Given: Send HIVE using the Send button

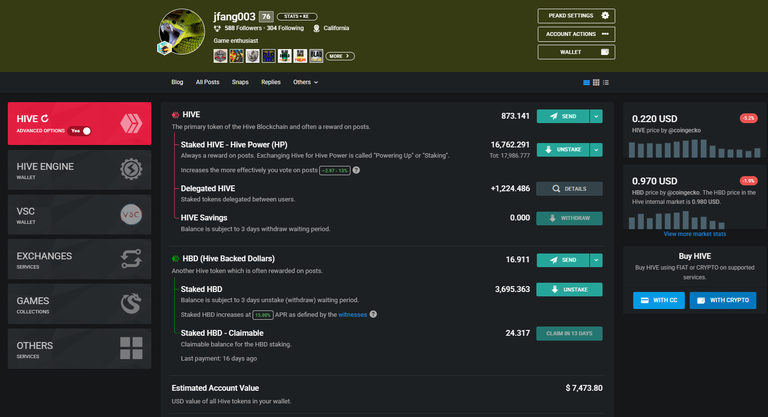Looking at the screenshot, I should coord(563,117).
